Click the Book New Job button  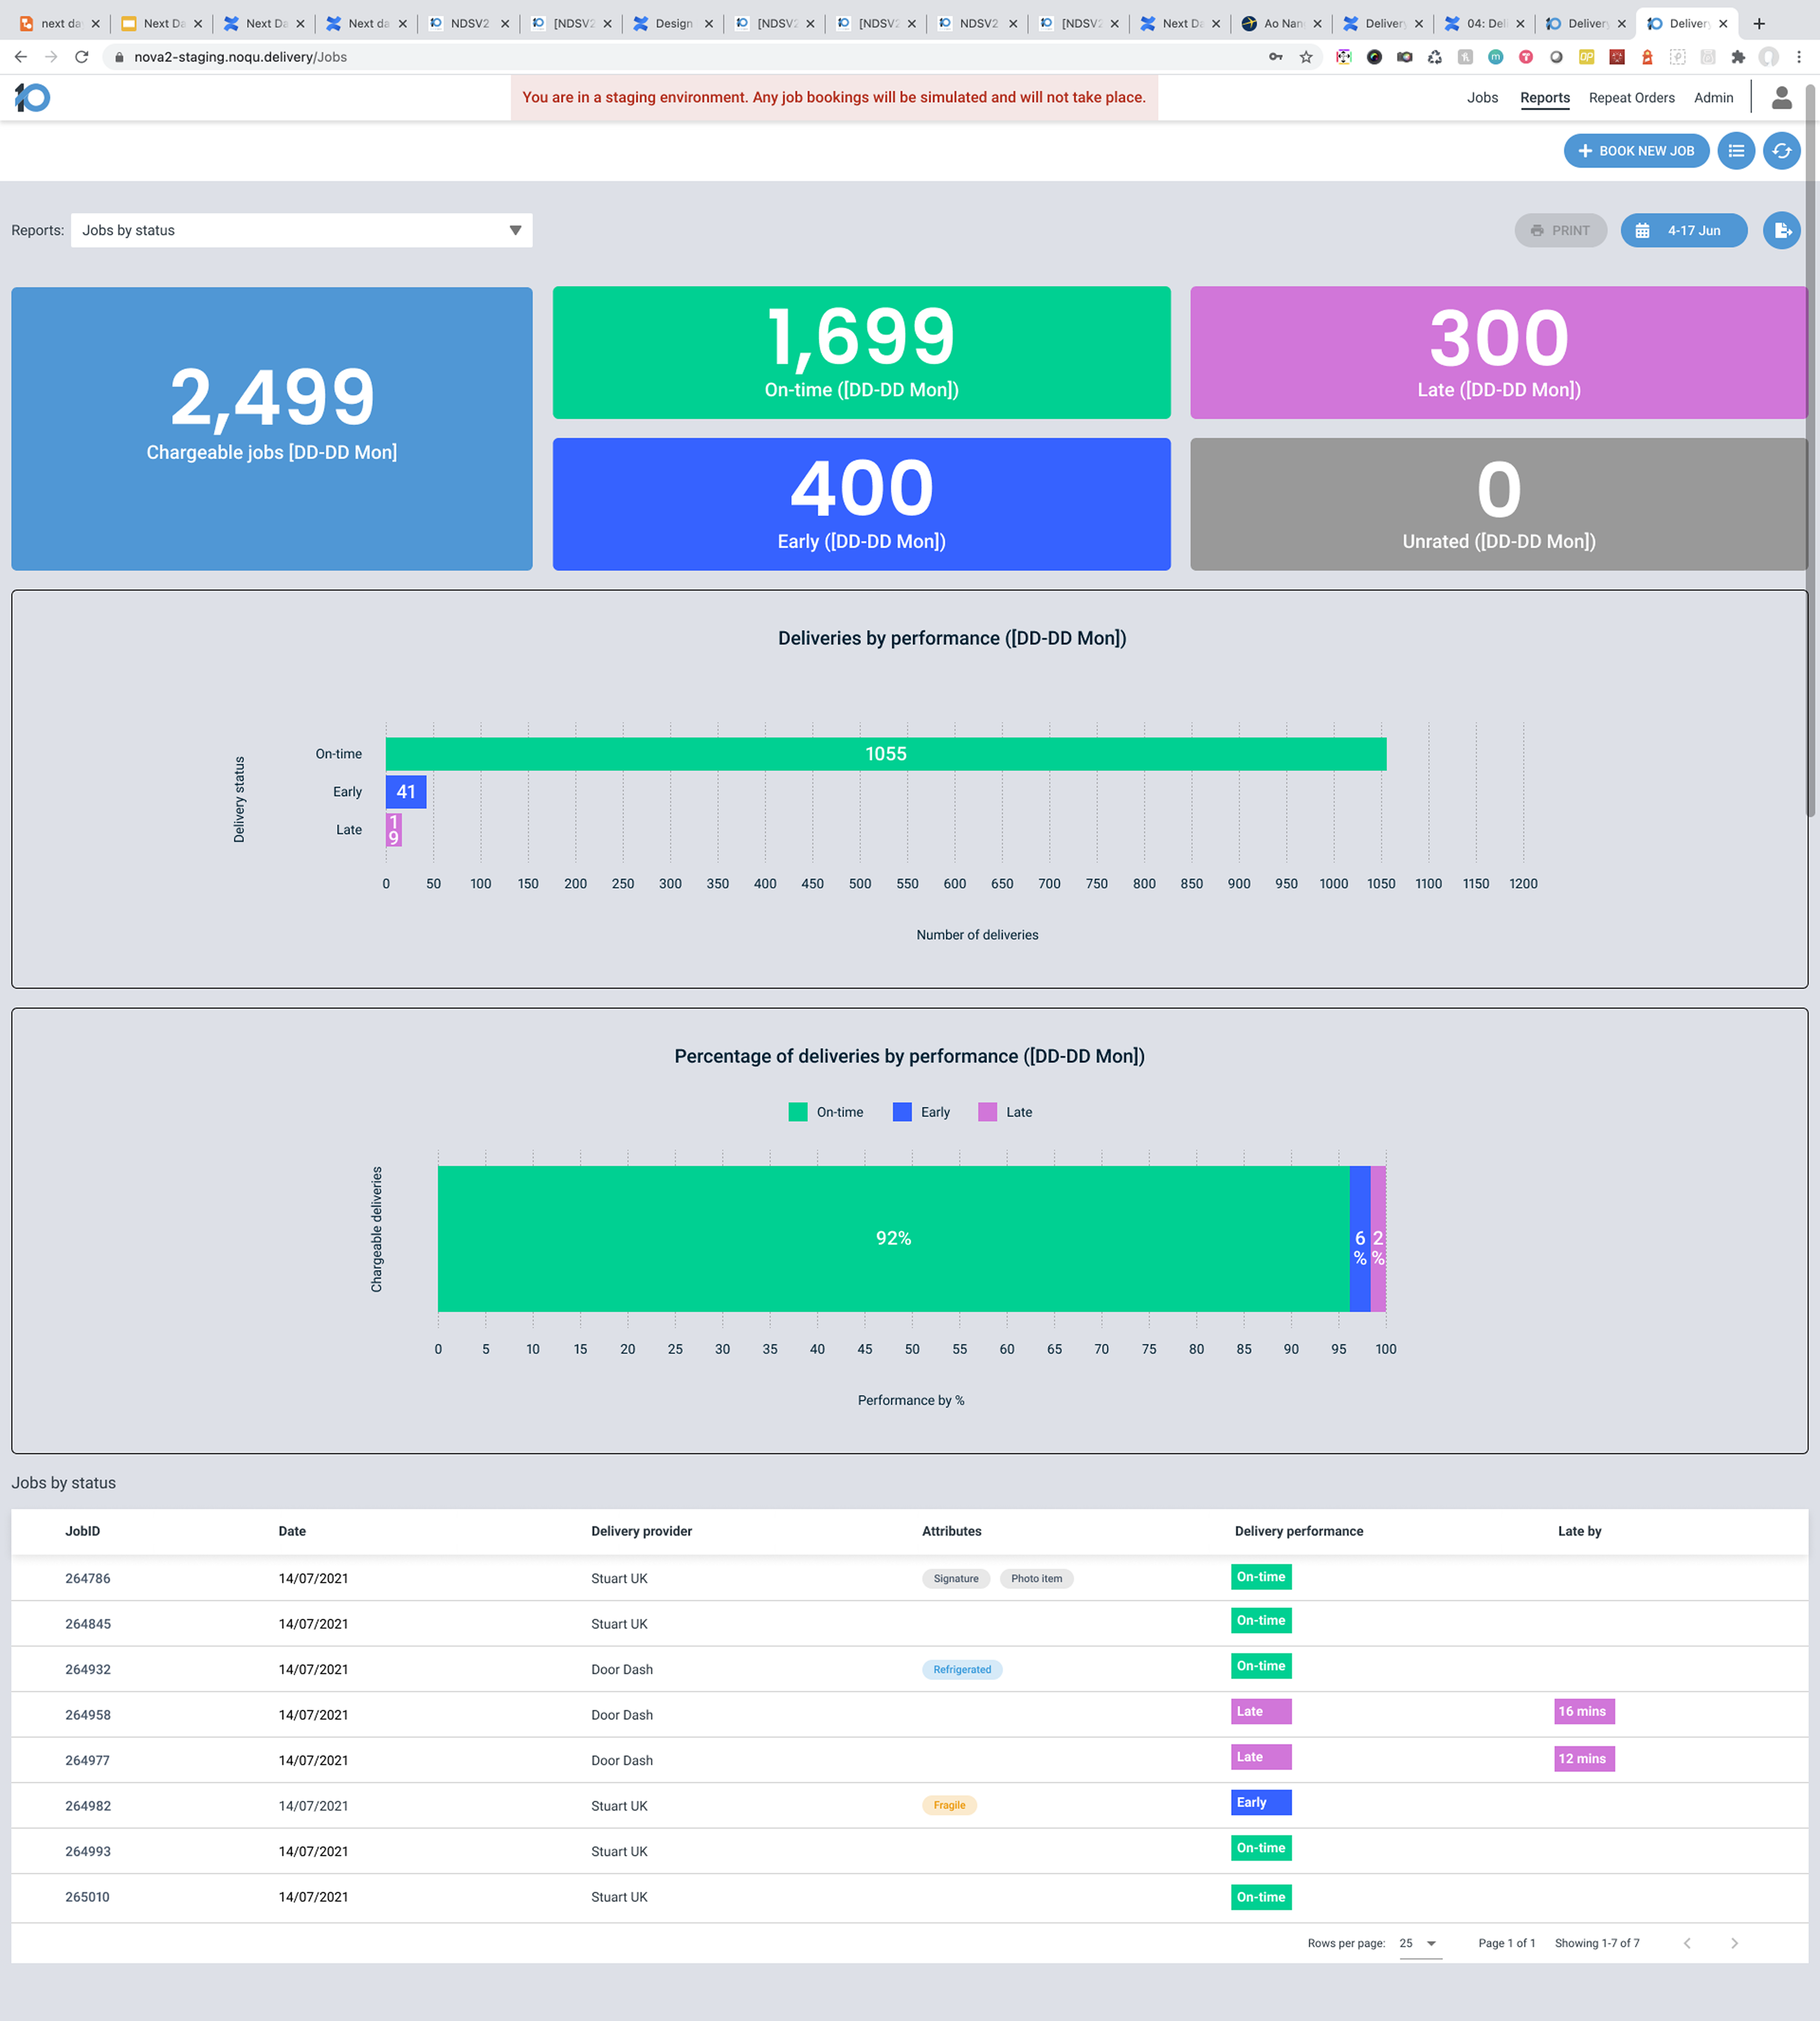[1635, 151]
